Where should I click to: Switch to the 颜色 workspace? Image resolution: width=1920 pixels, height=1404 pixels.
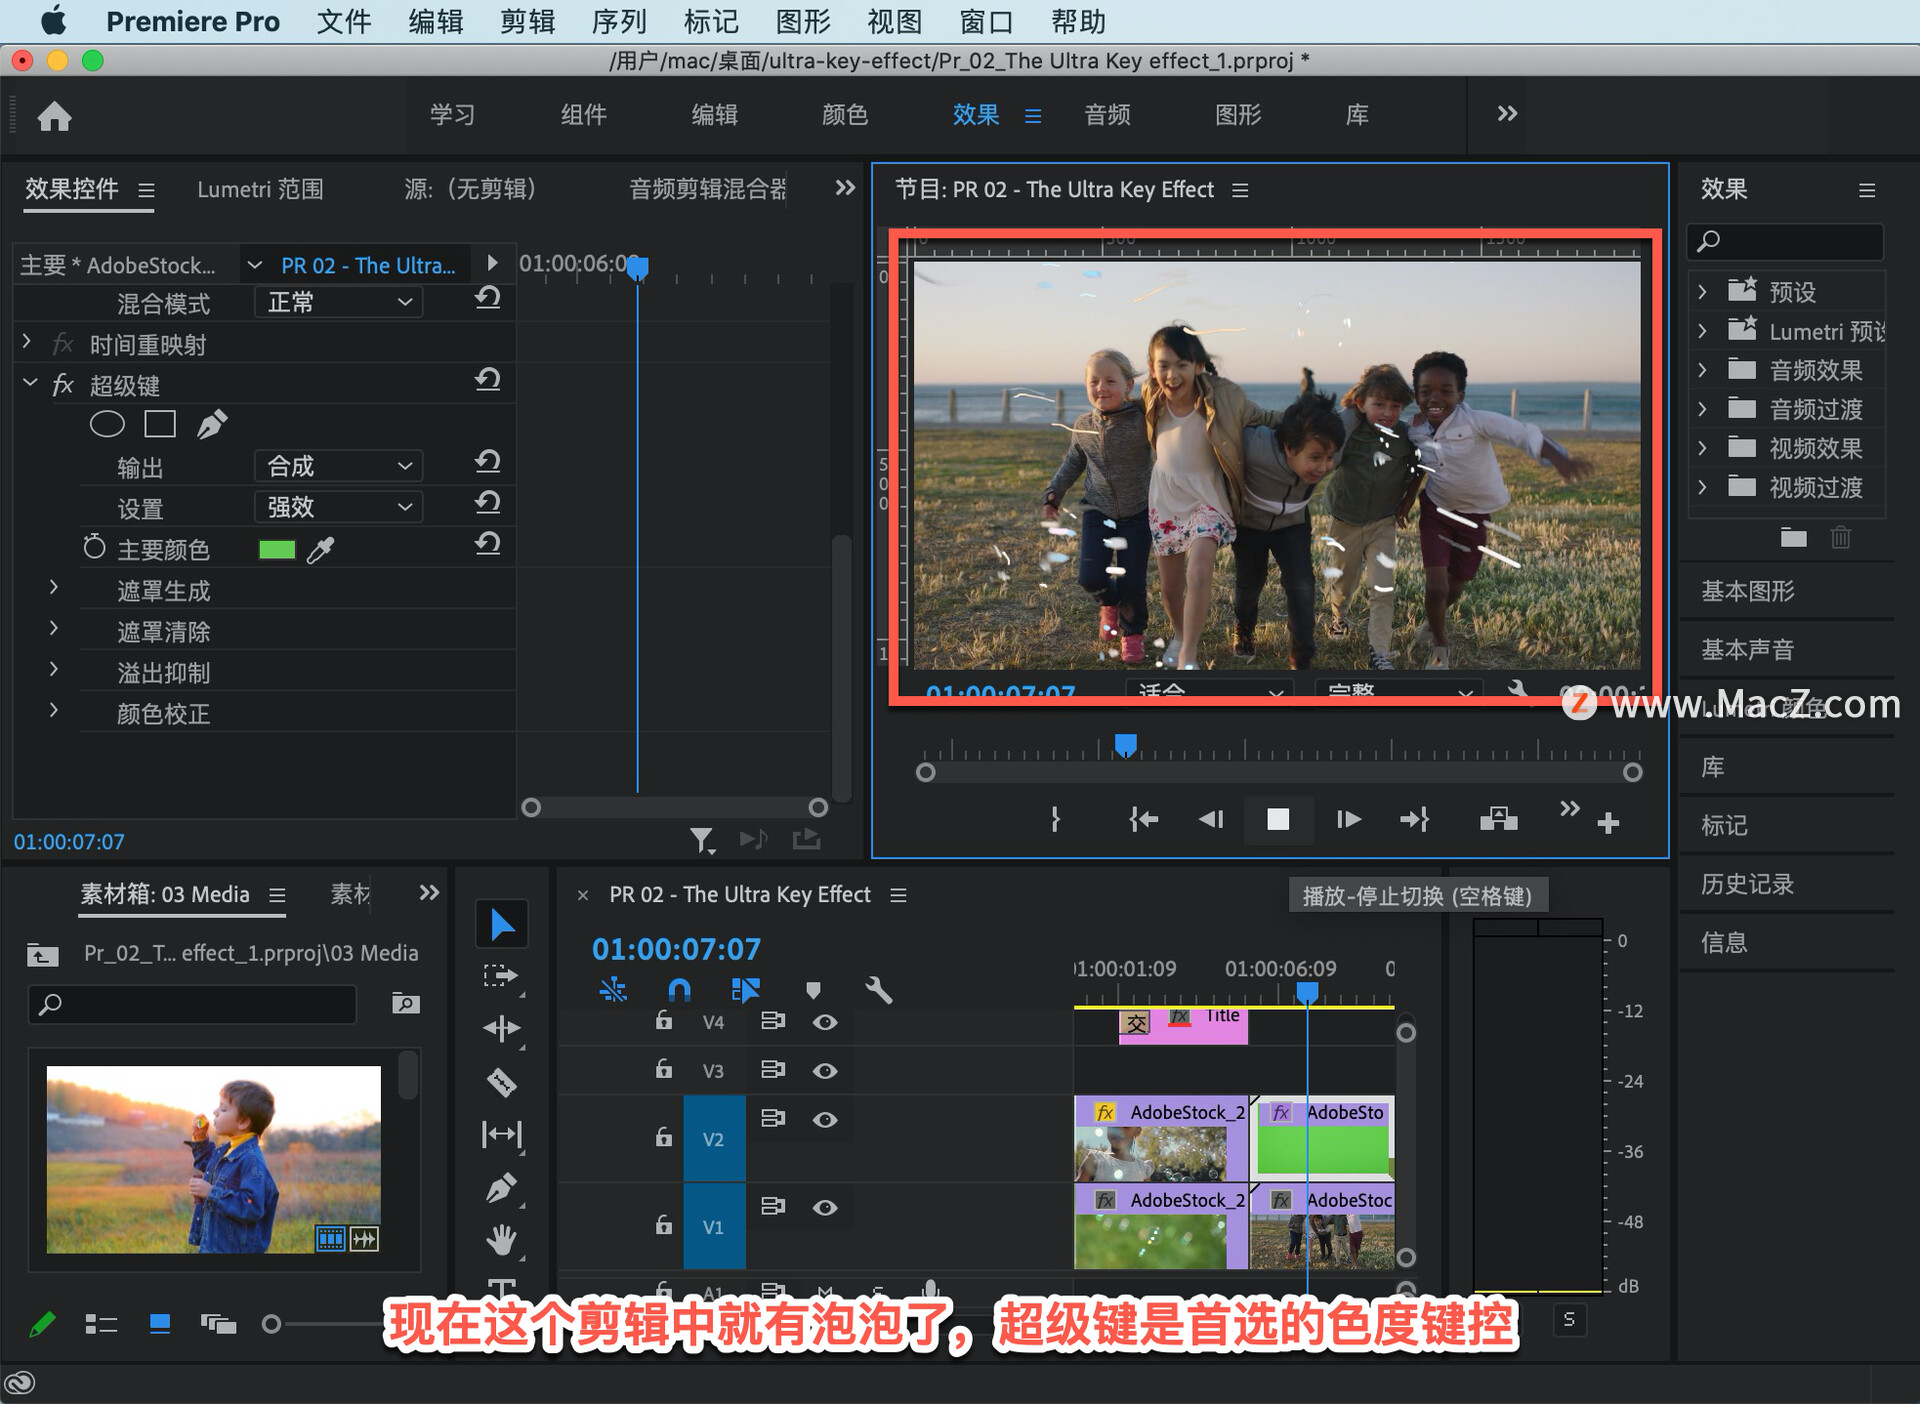pos(845,115)
